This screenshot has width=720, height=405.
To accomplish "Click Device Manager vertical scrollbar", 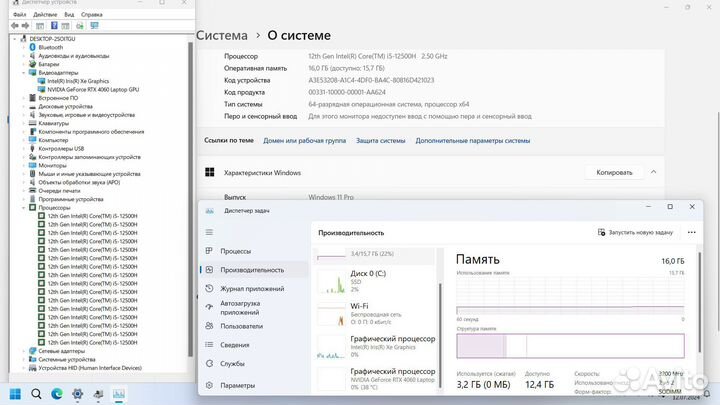I will pyautogui.click(x=191, y=198).
